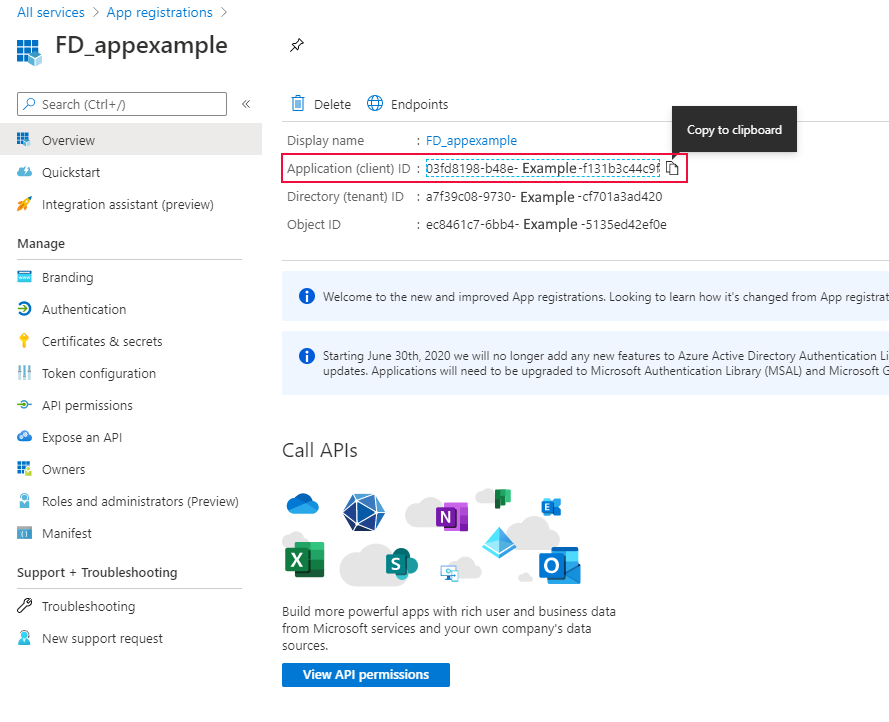Go to App registrations breadcrumb
Image resolution: width=889 pixels, height=722 pixels.
tap(159, 12)
